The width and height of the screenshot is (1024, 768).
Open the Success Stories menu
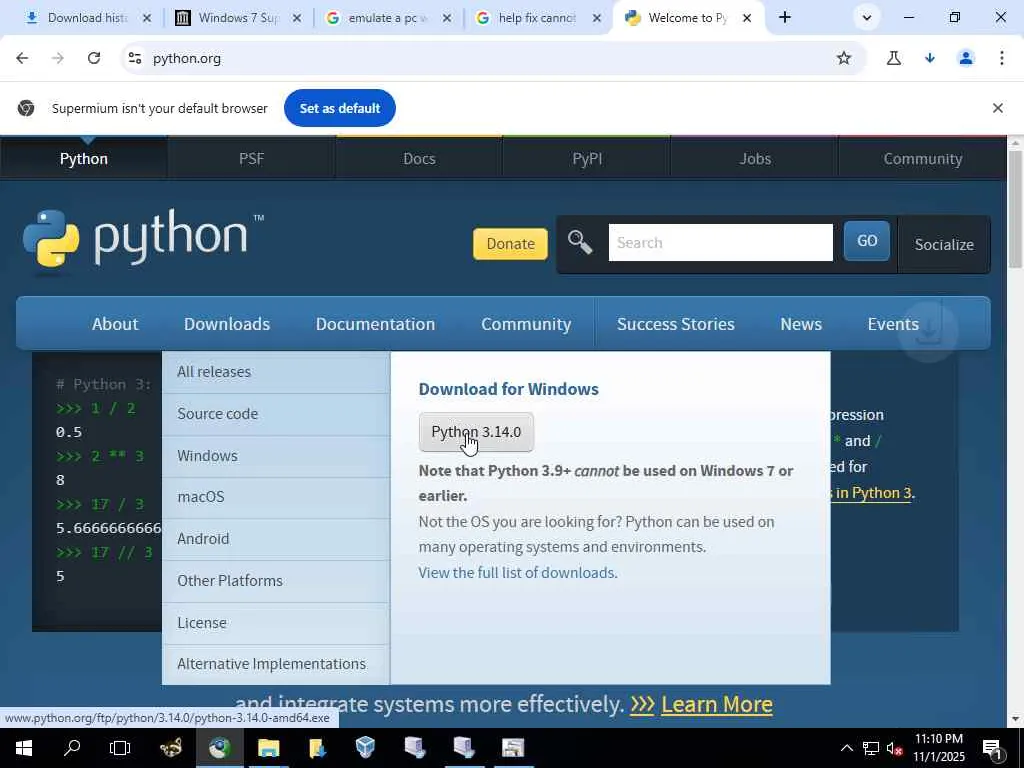click(675, 324)
